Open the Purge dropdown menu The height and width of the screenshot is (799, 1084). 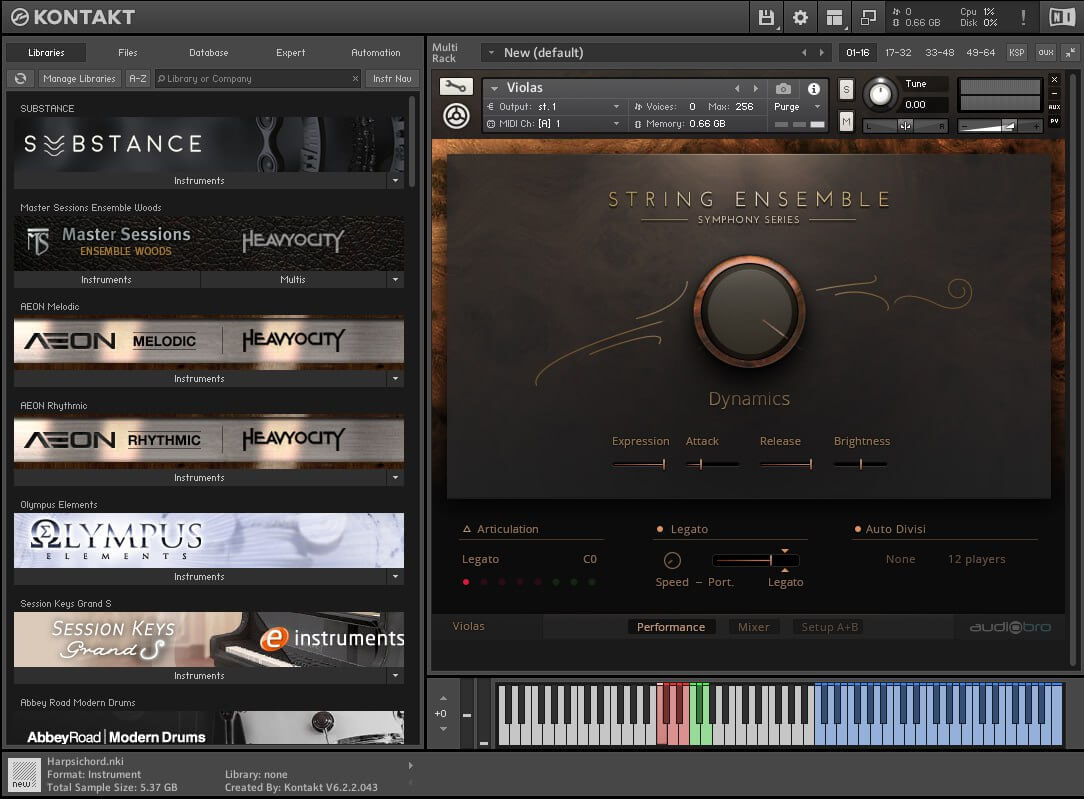click(x=818, y=106)
